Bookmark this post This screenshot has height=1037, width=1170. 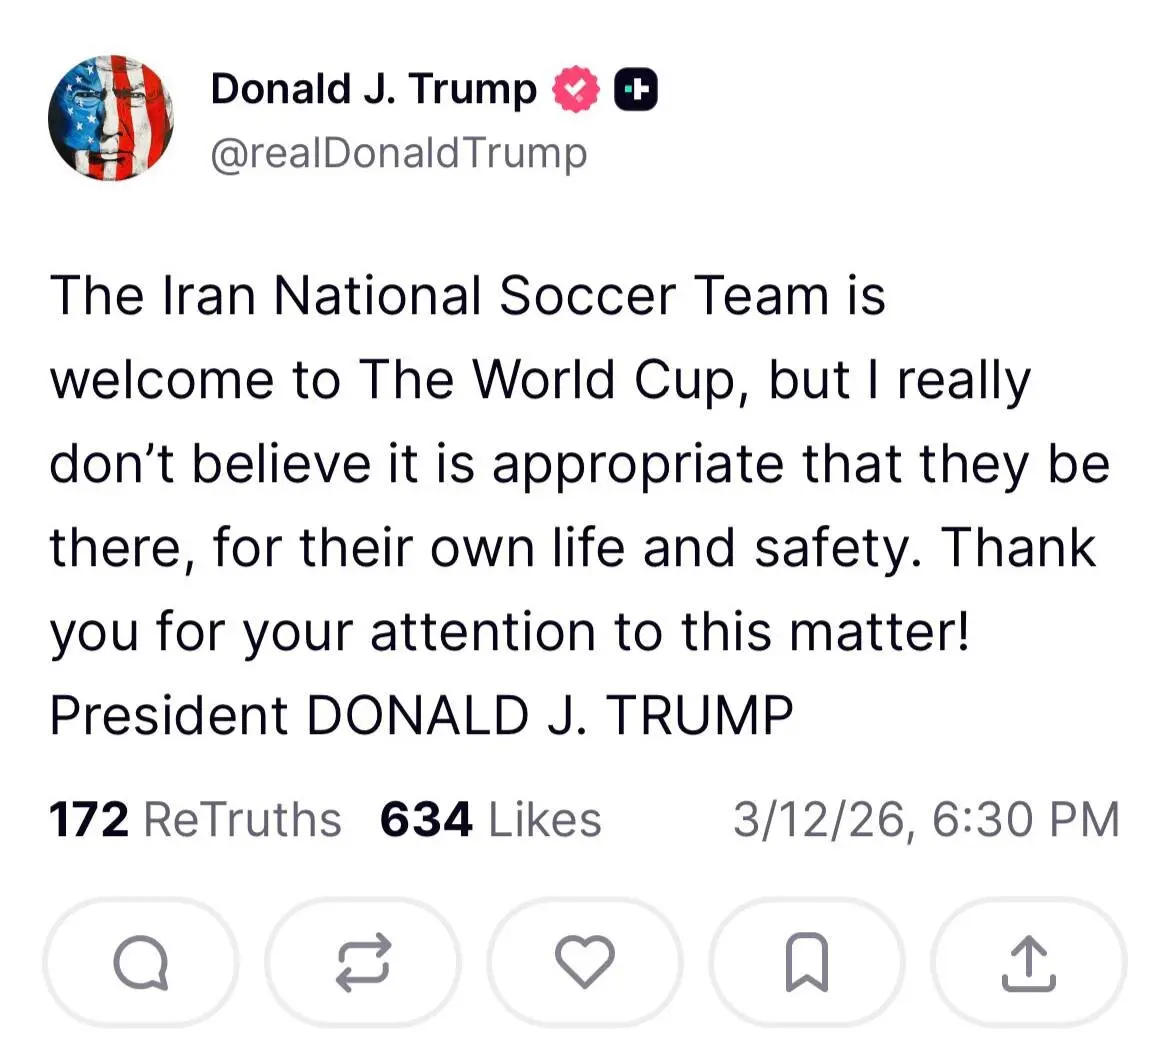point(806,962)
